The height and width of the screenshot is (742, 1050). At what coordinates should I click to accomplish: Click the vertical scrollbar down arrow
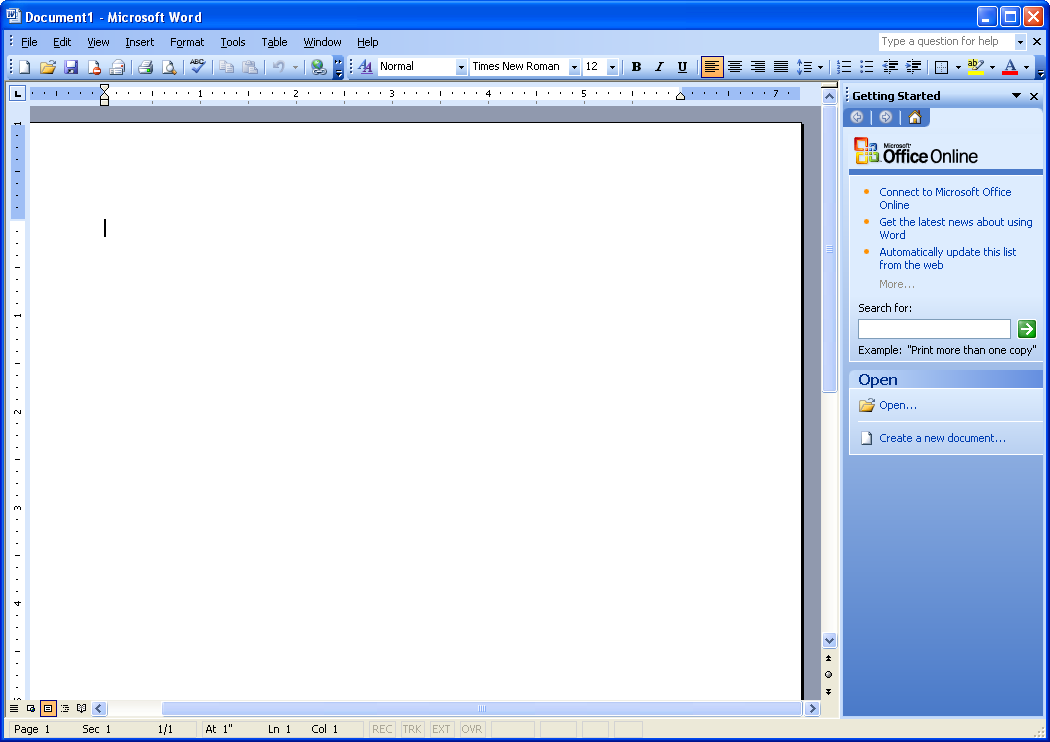829,640
